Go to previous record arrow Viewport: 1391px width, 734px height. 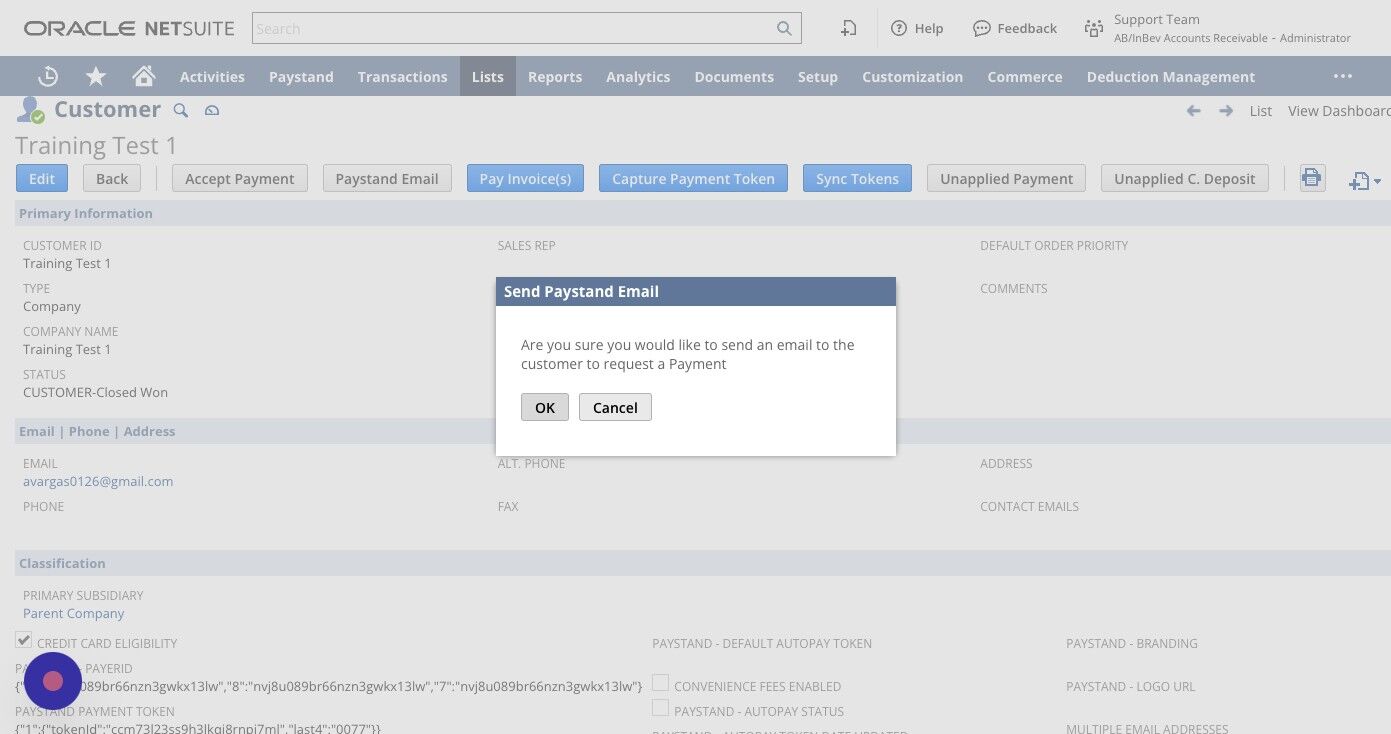click(1193, 111)
